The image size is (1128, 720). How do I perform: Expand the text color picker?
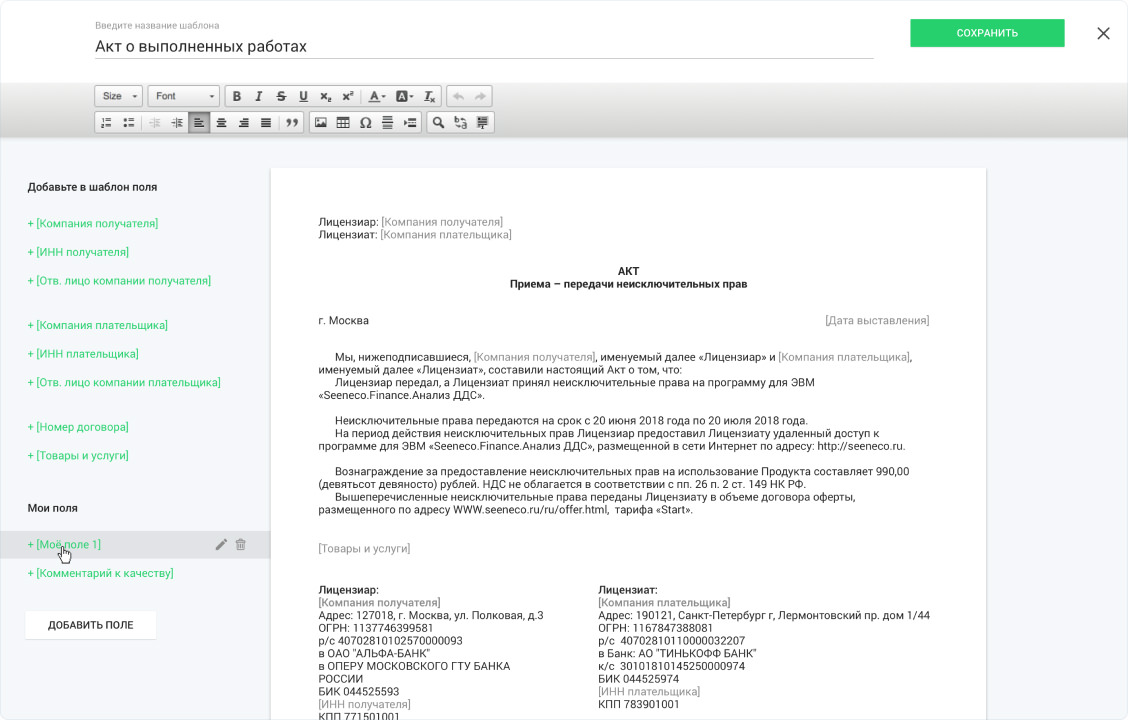376,96
